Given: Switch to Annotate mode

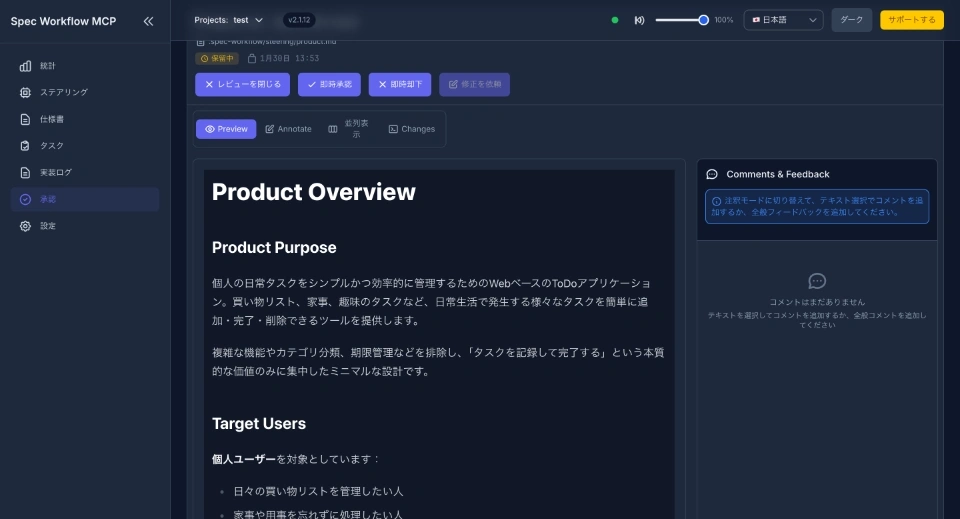Looking at the screenshot, I should point(288,129).
